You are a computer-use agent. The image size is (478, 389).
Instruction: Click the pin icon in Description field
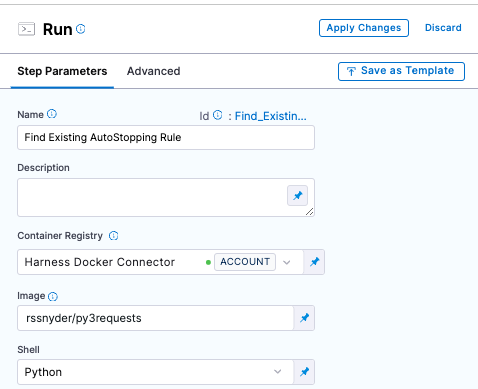pyautogui.click(x=297, y=196)
